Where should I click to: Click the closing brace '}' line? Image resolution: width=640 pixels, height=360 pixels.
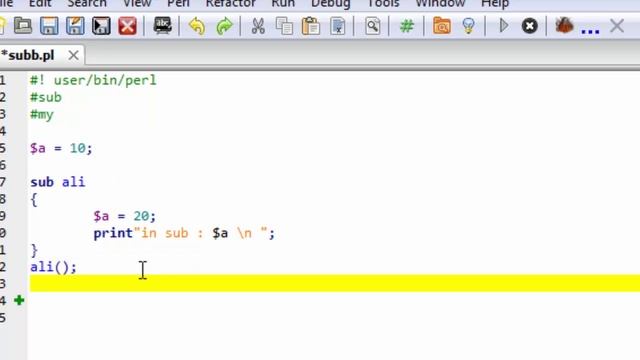[x=34, y=250]
